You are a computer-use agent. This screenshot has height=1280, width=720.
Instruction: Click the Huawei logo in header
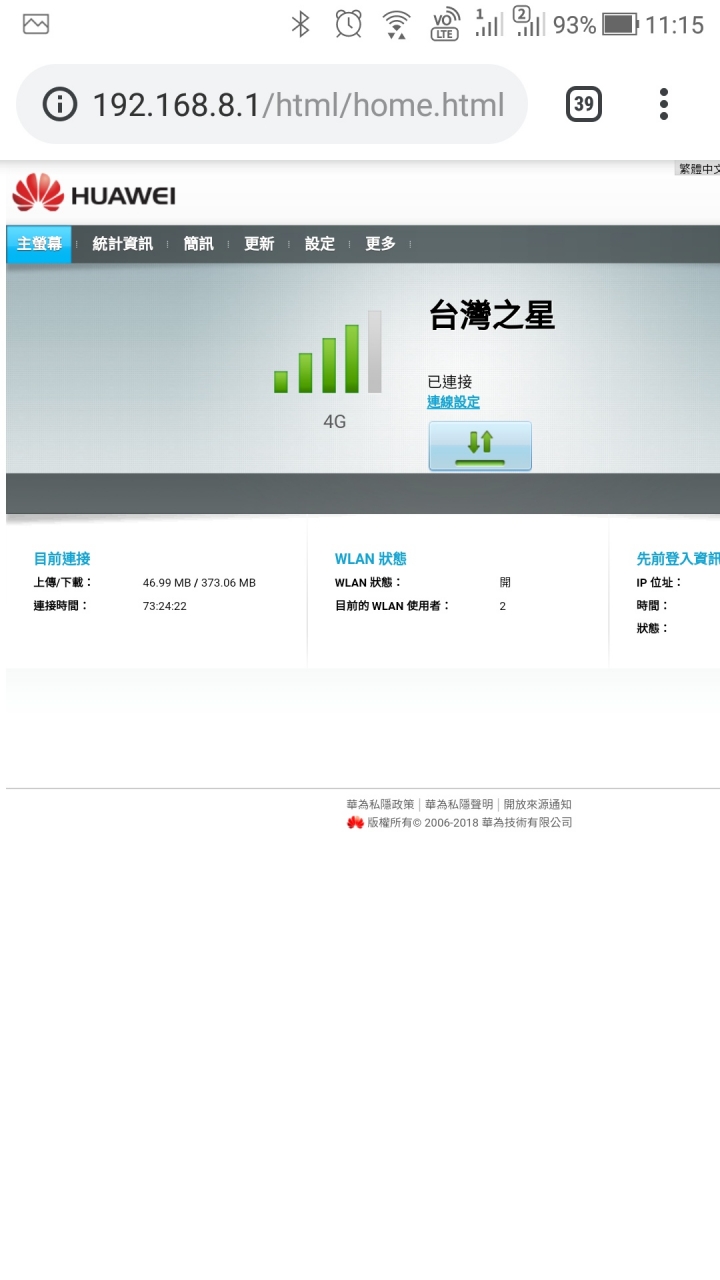coord(94,193)
